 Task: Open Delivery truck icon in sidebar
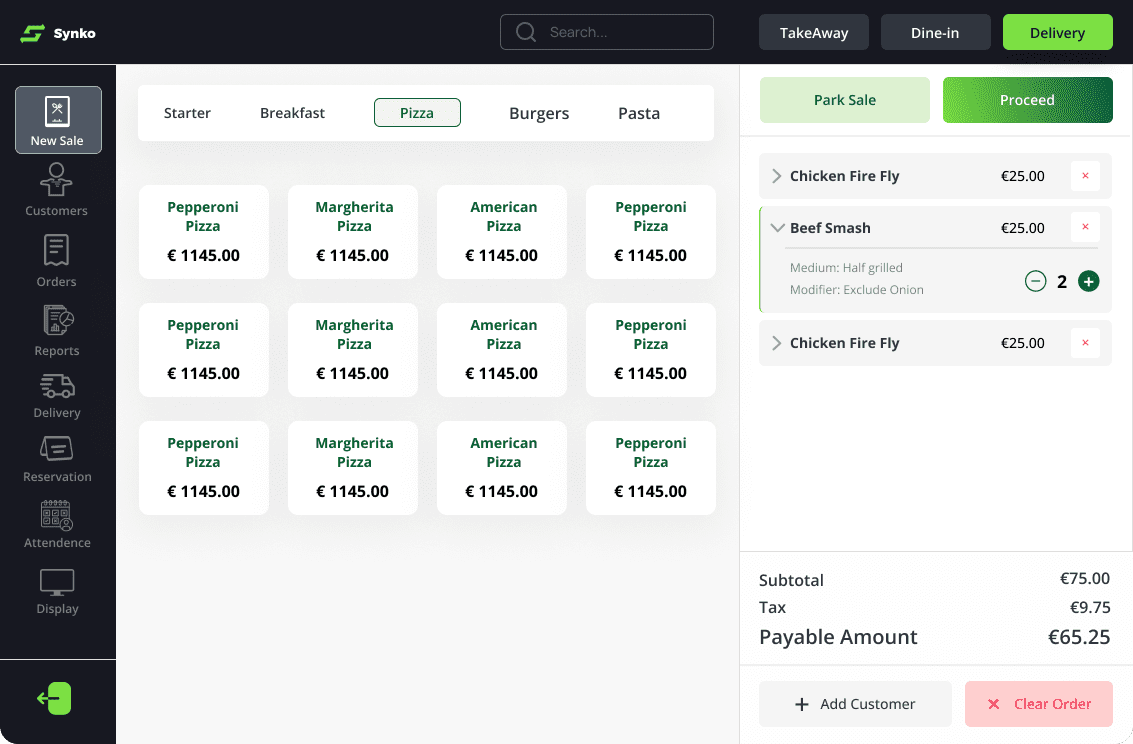pos(56,396)
